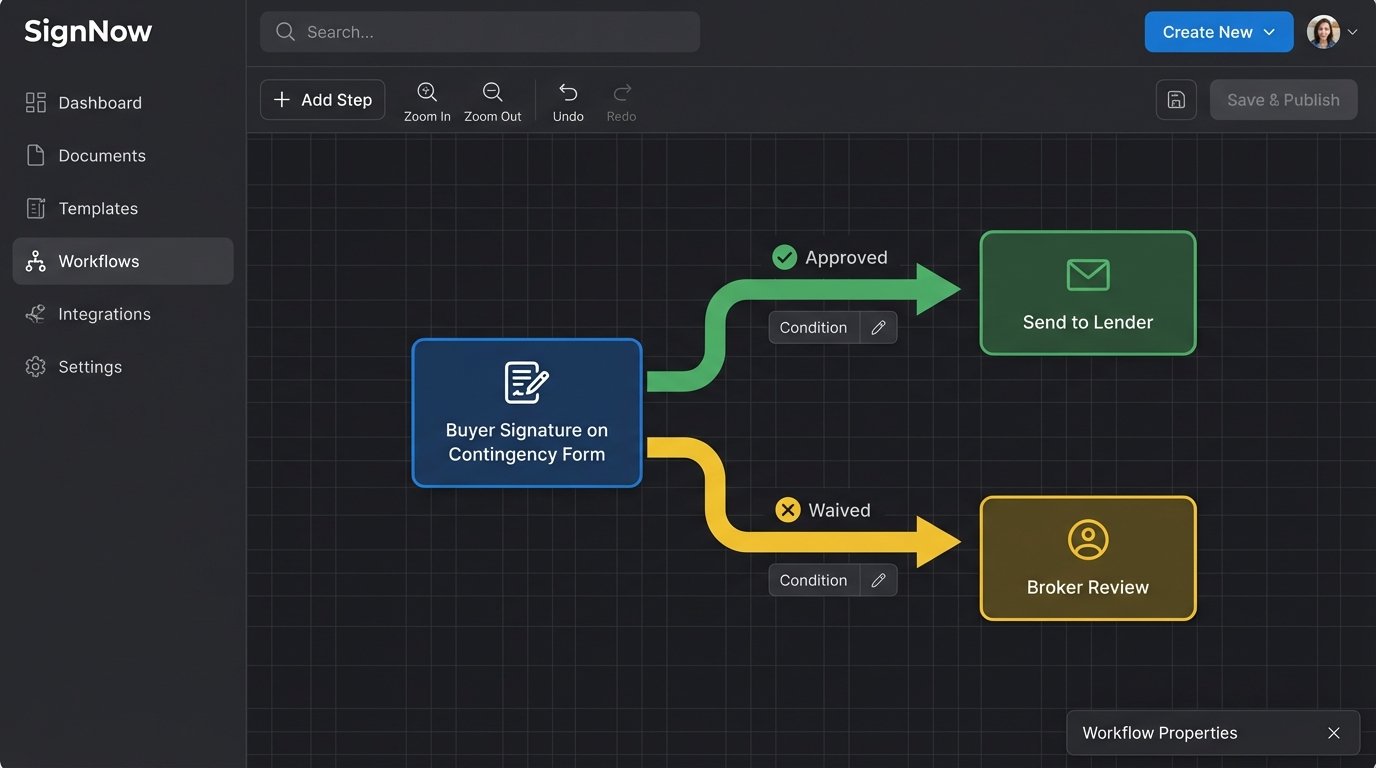Go to Templates in the sidebar

pyautogui.click(x=98, y=209)
